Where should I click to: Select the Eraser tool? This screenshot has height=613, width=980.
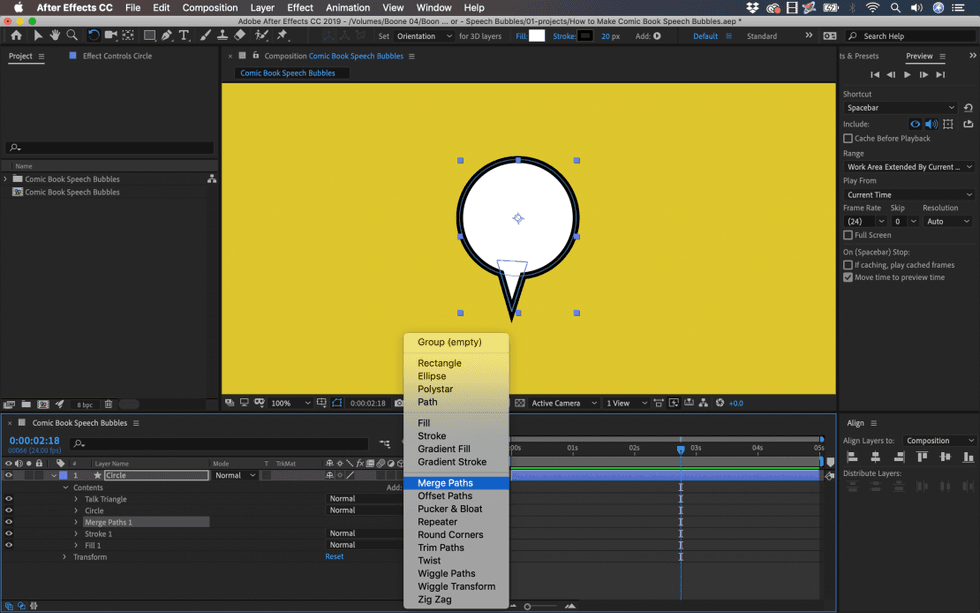click(239, 36)
